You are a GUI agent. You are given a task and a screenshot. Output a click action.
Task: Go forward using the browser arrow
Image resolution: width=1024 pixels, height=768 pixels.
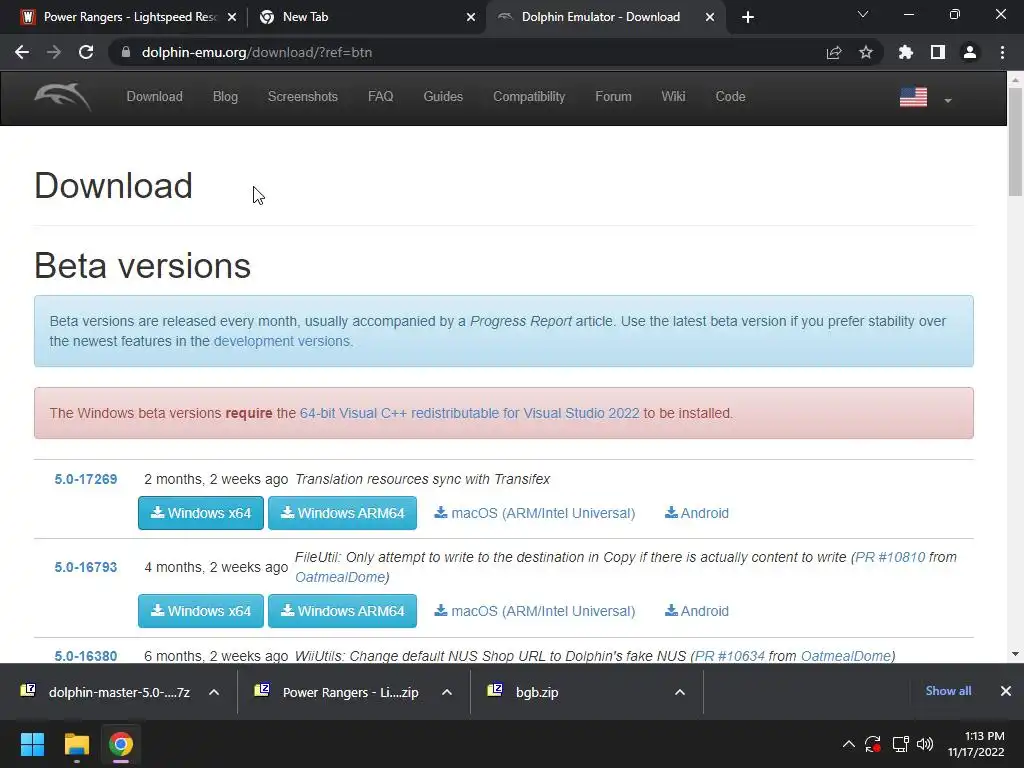pos(54,52)
